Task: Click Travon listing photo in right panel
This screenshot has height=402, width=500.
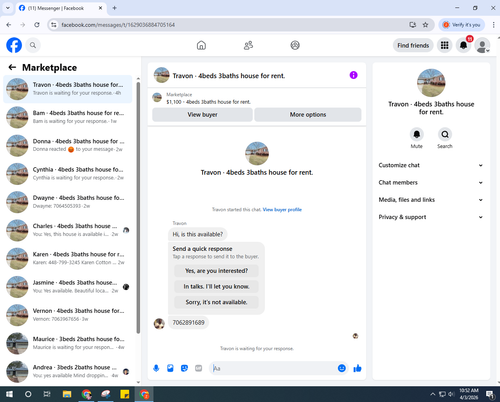Action: tap(431, 83)
